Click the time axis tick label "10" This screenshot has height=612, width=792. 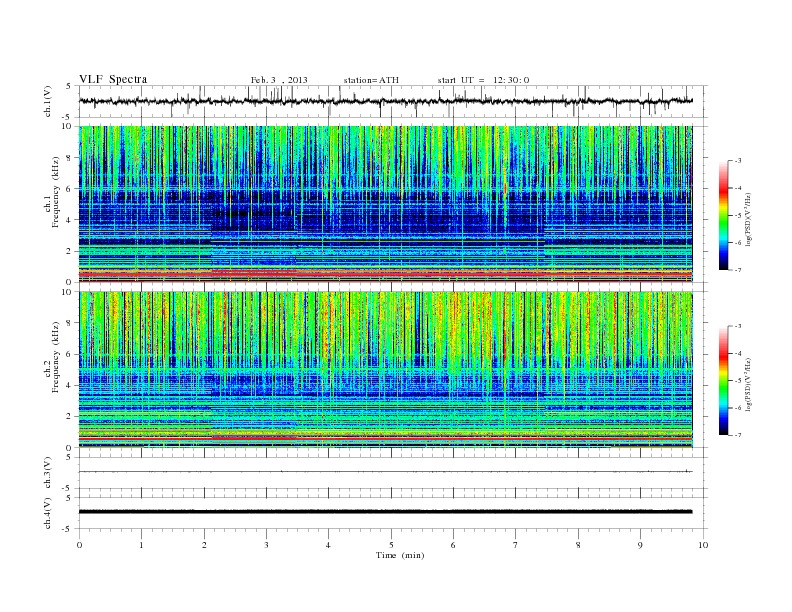point(703,545)
